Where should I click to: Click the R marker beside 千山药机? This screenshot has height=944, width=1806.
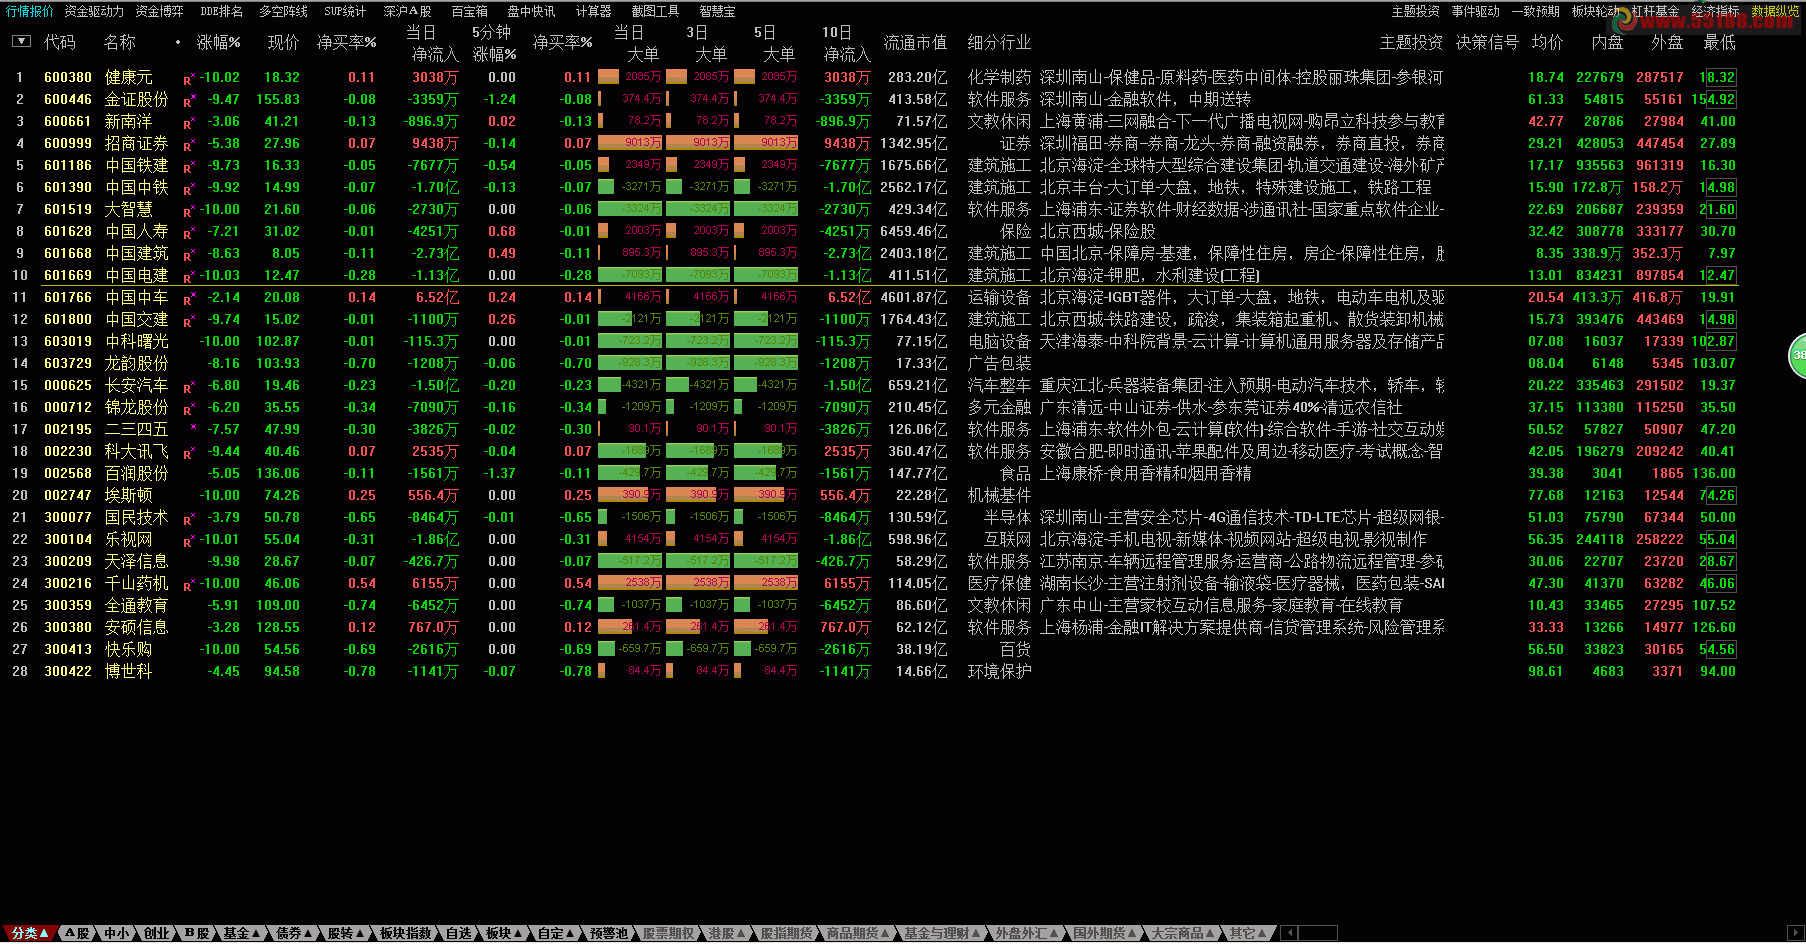[x=188, y=585]
